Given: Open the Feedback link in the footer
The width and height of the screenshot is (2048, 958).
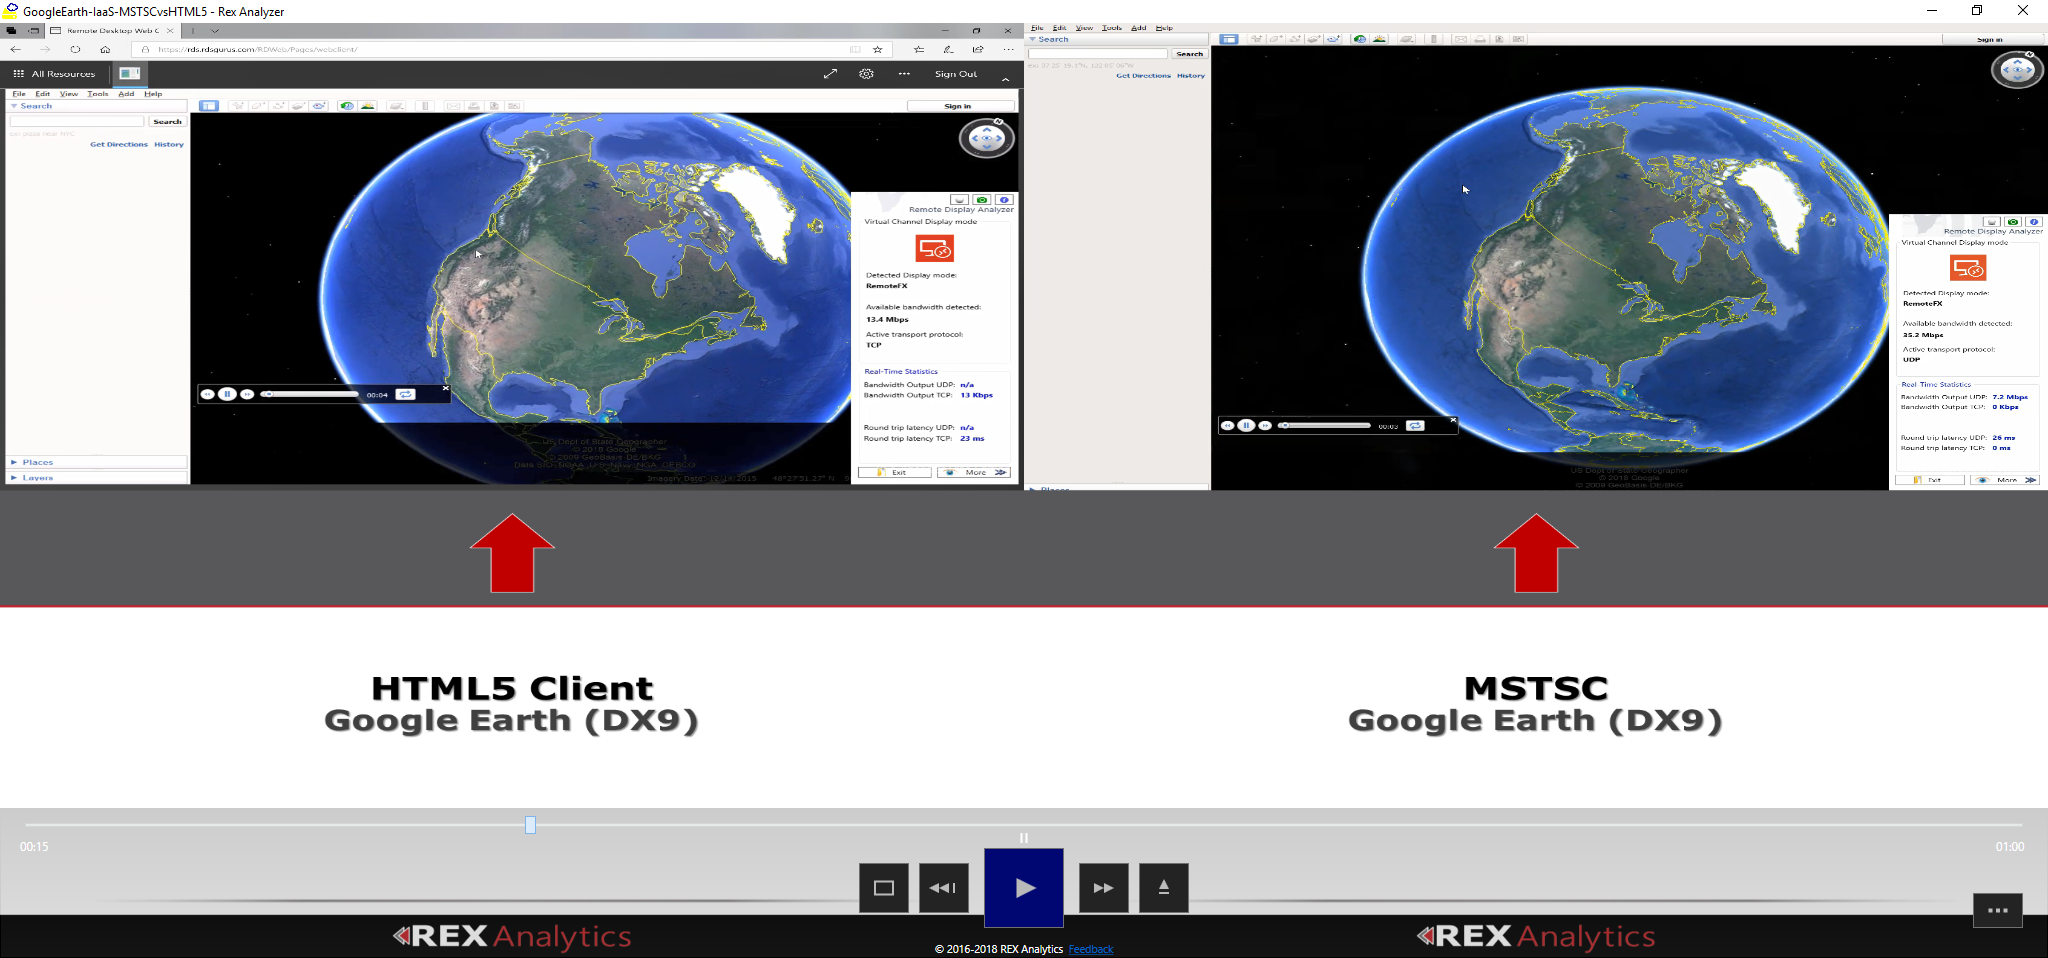Looking at the screenshot, I should [1090, 949].
